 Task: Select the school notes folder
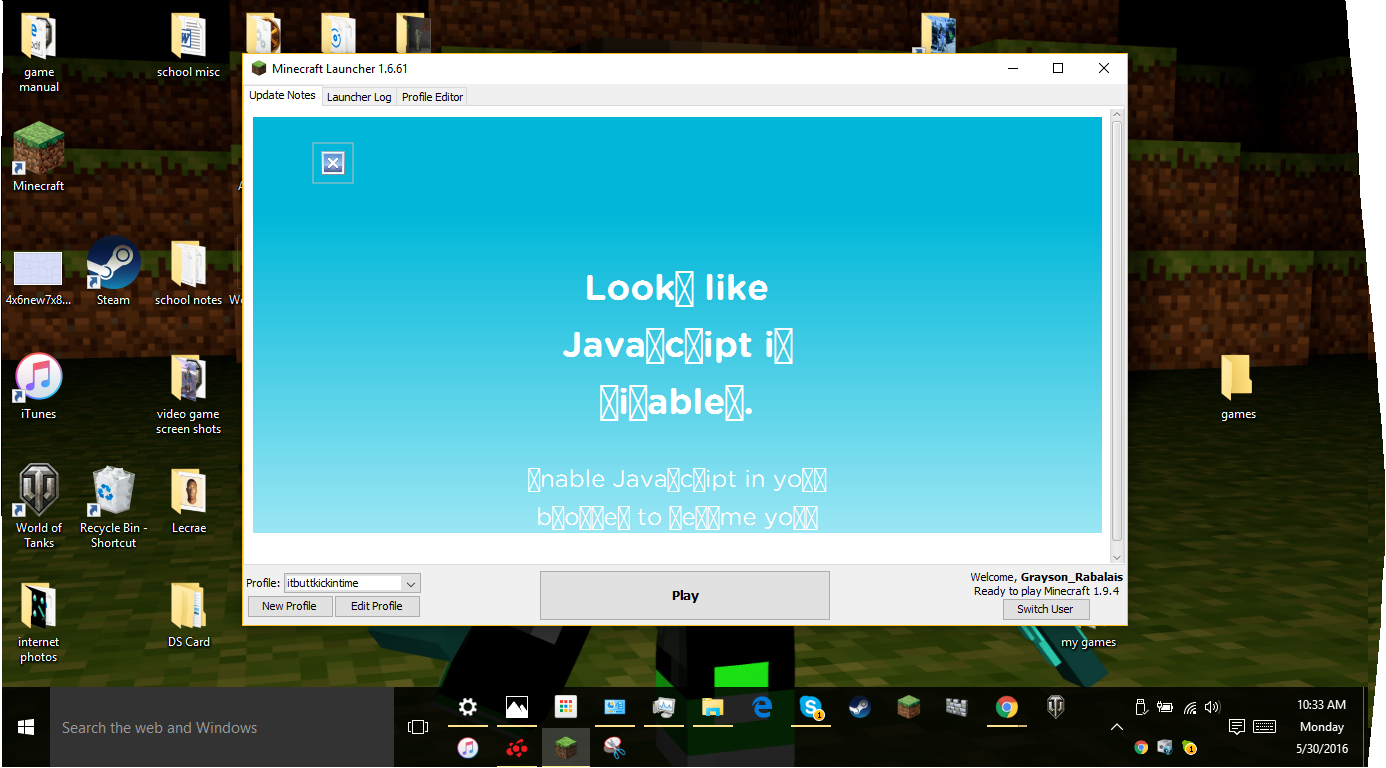[x=188, y=272]
